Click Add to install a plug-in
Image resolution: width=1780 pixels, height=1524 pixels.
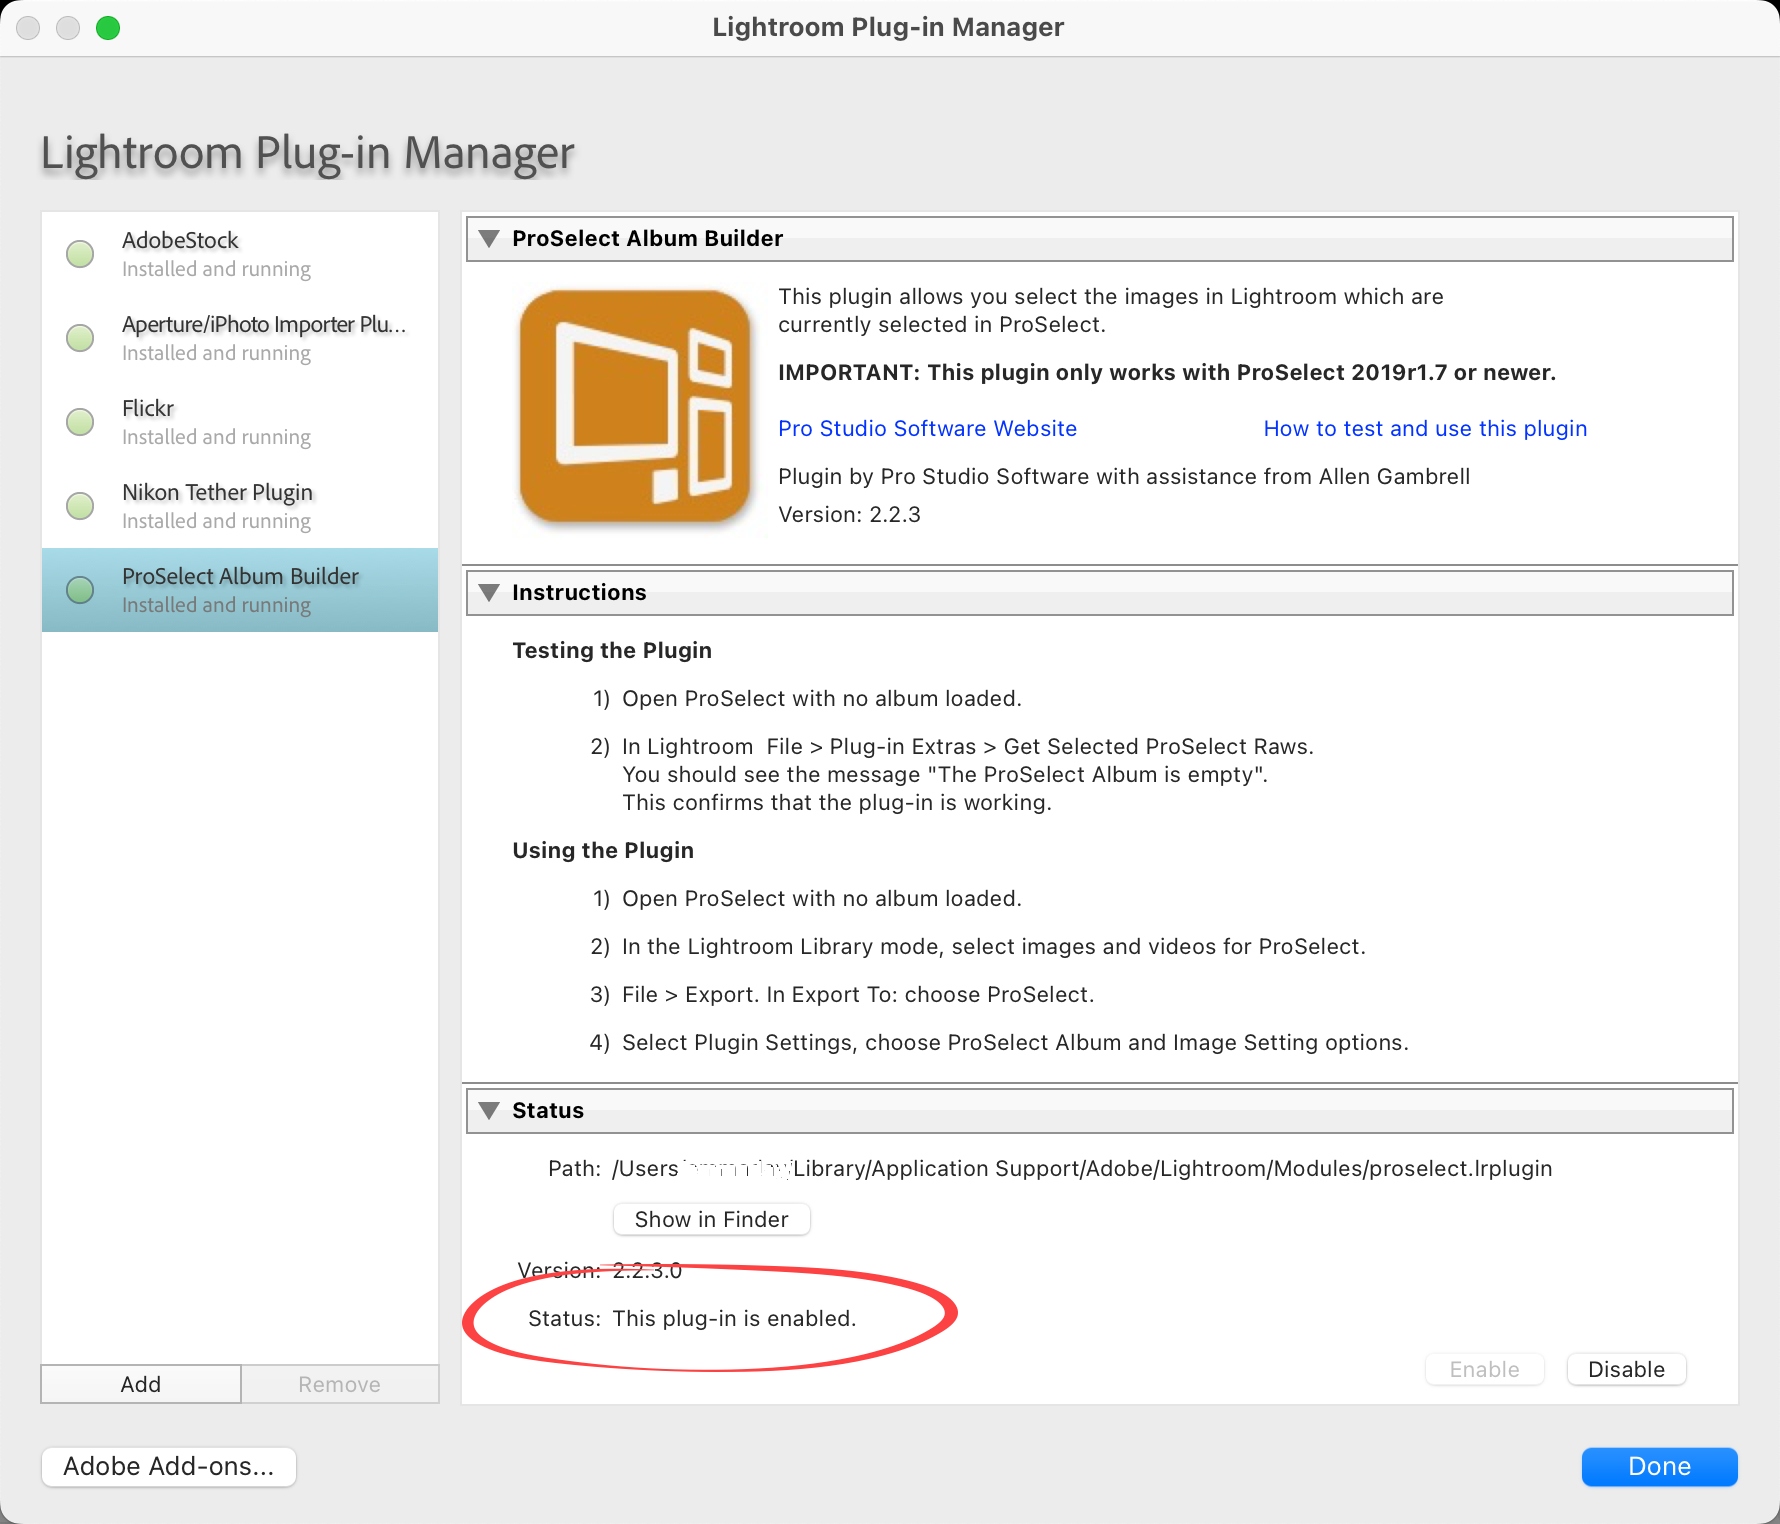141,1385
